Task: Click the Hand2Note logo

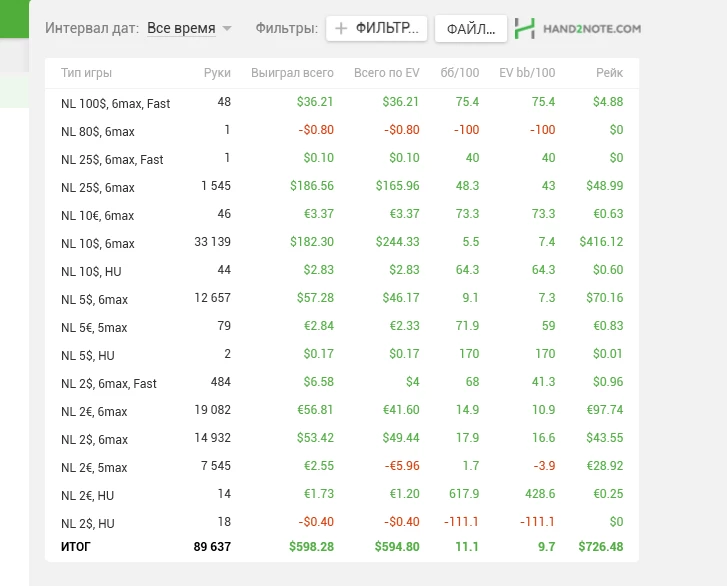Action: (x=577, y=29)
